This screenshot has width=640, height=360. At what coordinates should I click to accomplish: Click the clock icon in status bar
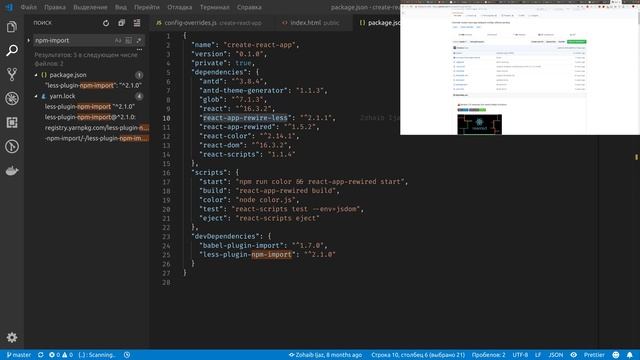click(127, 355)
